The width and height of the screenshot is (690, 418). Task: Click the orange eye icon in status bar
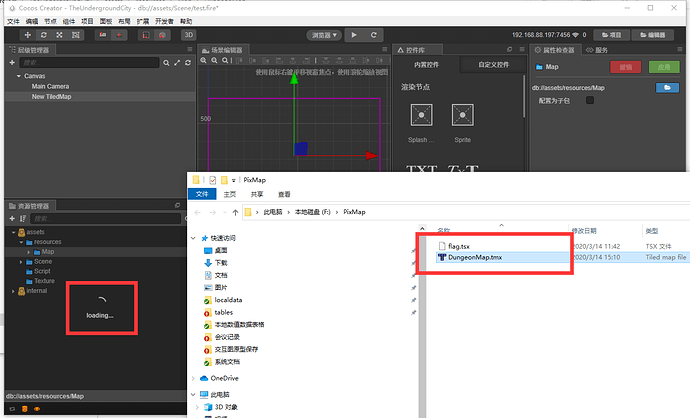click(x=37, y=409)
